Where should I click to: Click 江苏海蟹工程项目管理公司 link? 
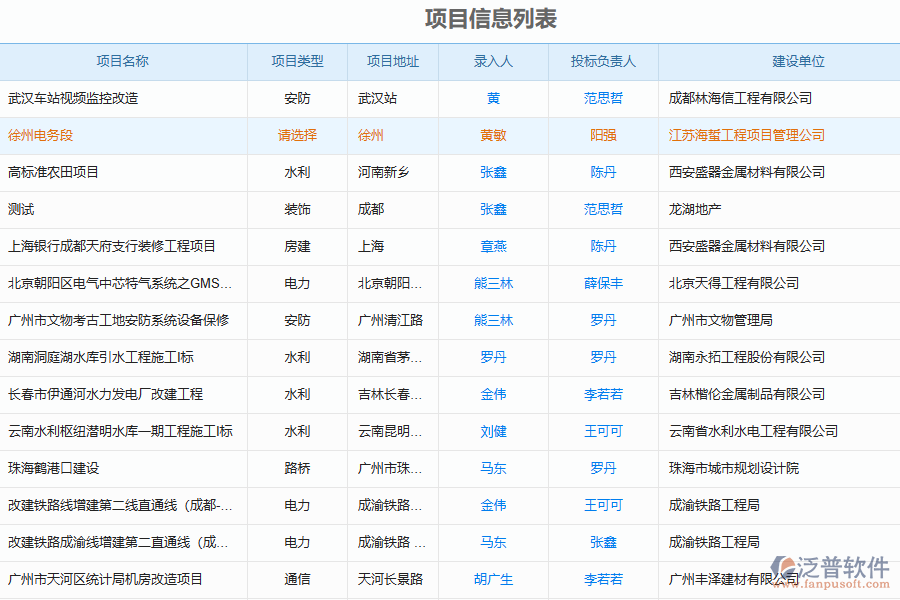745,135
